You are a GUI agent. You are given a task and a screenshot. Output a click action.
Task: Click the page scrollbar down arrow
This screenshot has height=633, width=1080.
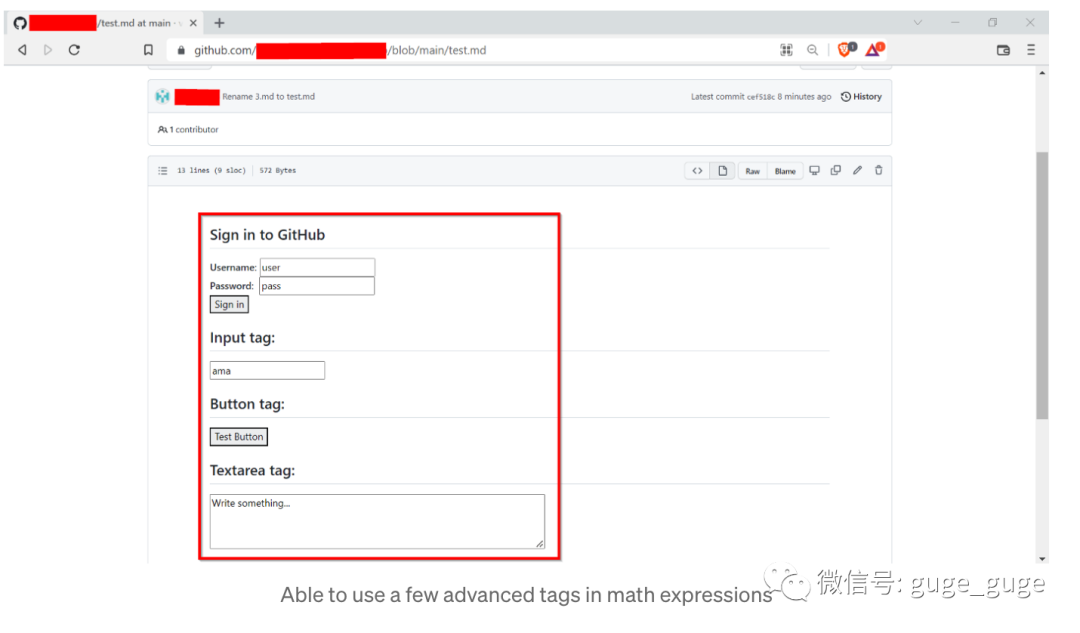tap(1042, 559)
